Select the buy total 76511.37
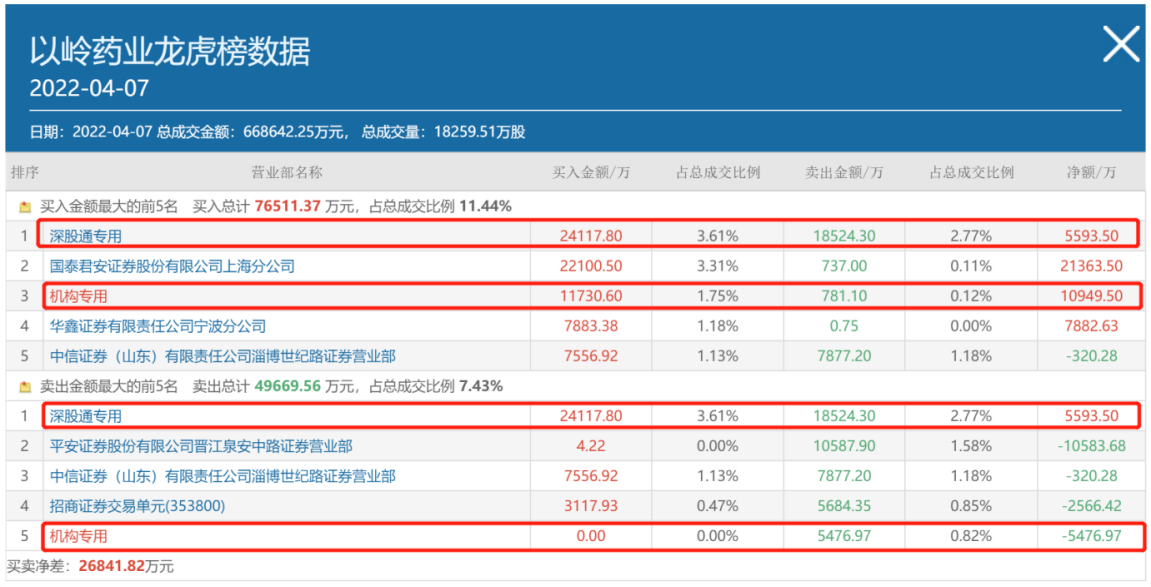1151x587 pixels. point(288,207)
